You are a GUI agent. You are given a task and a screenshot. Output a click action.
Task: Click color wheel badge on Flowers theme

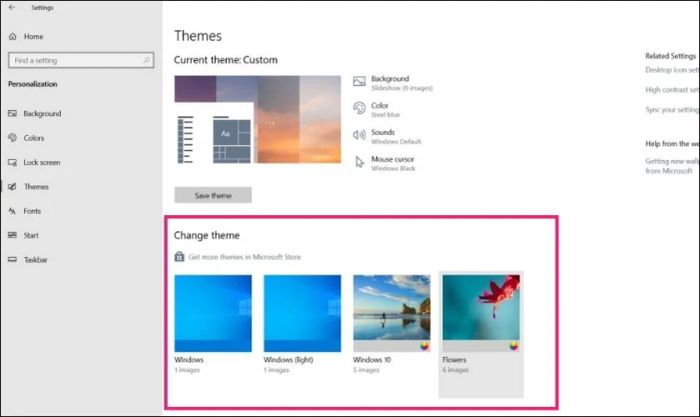click(514, 346)
